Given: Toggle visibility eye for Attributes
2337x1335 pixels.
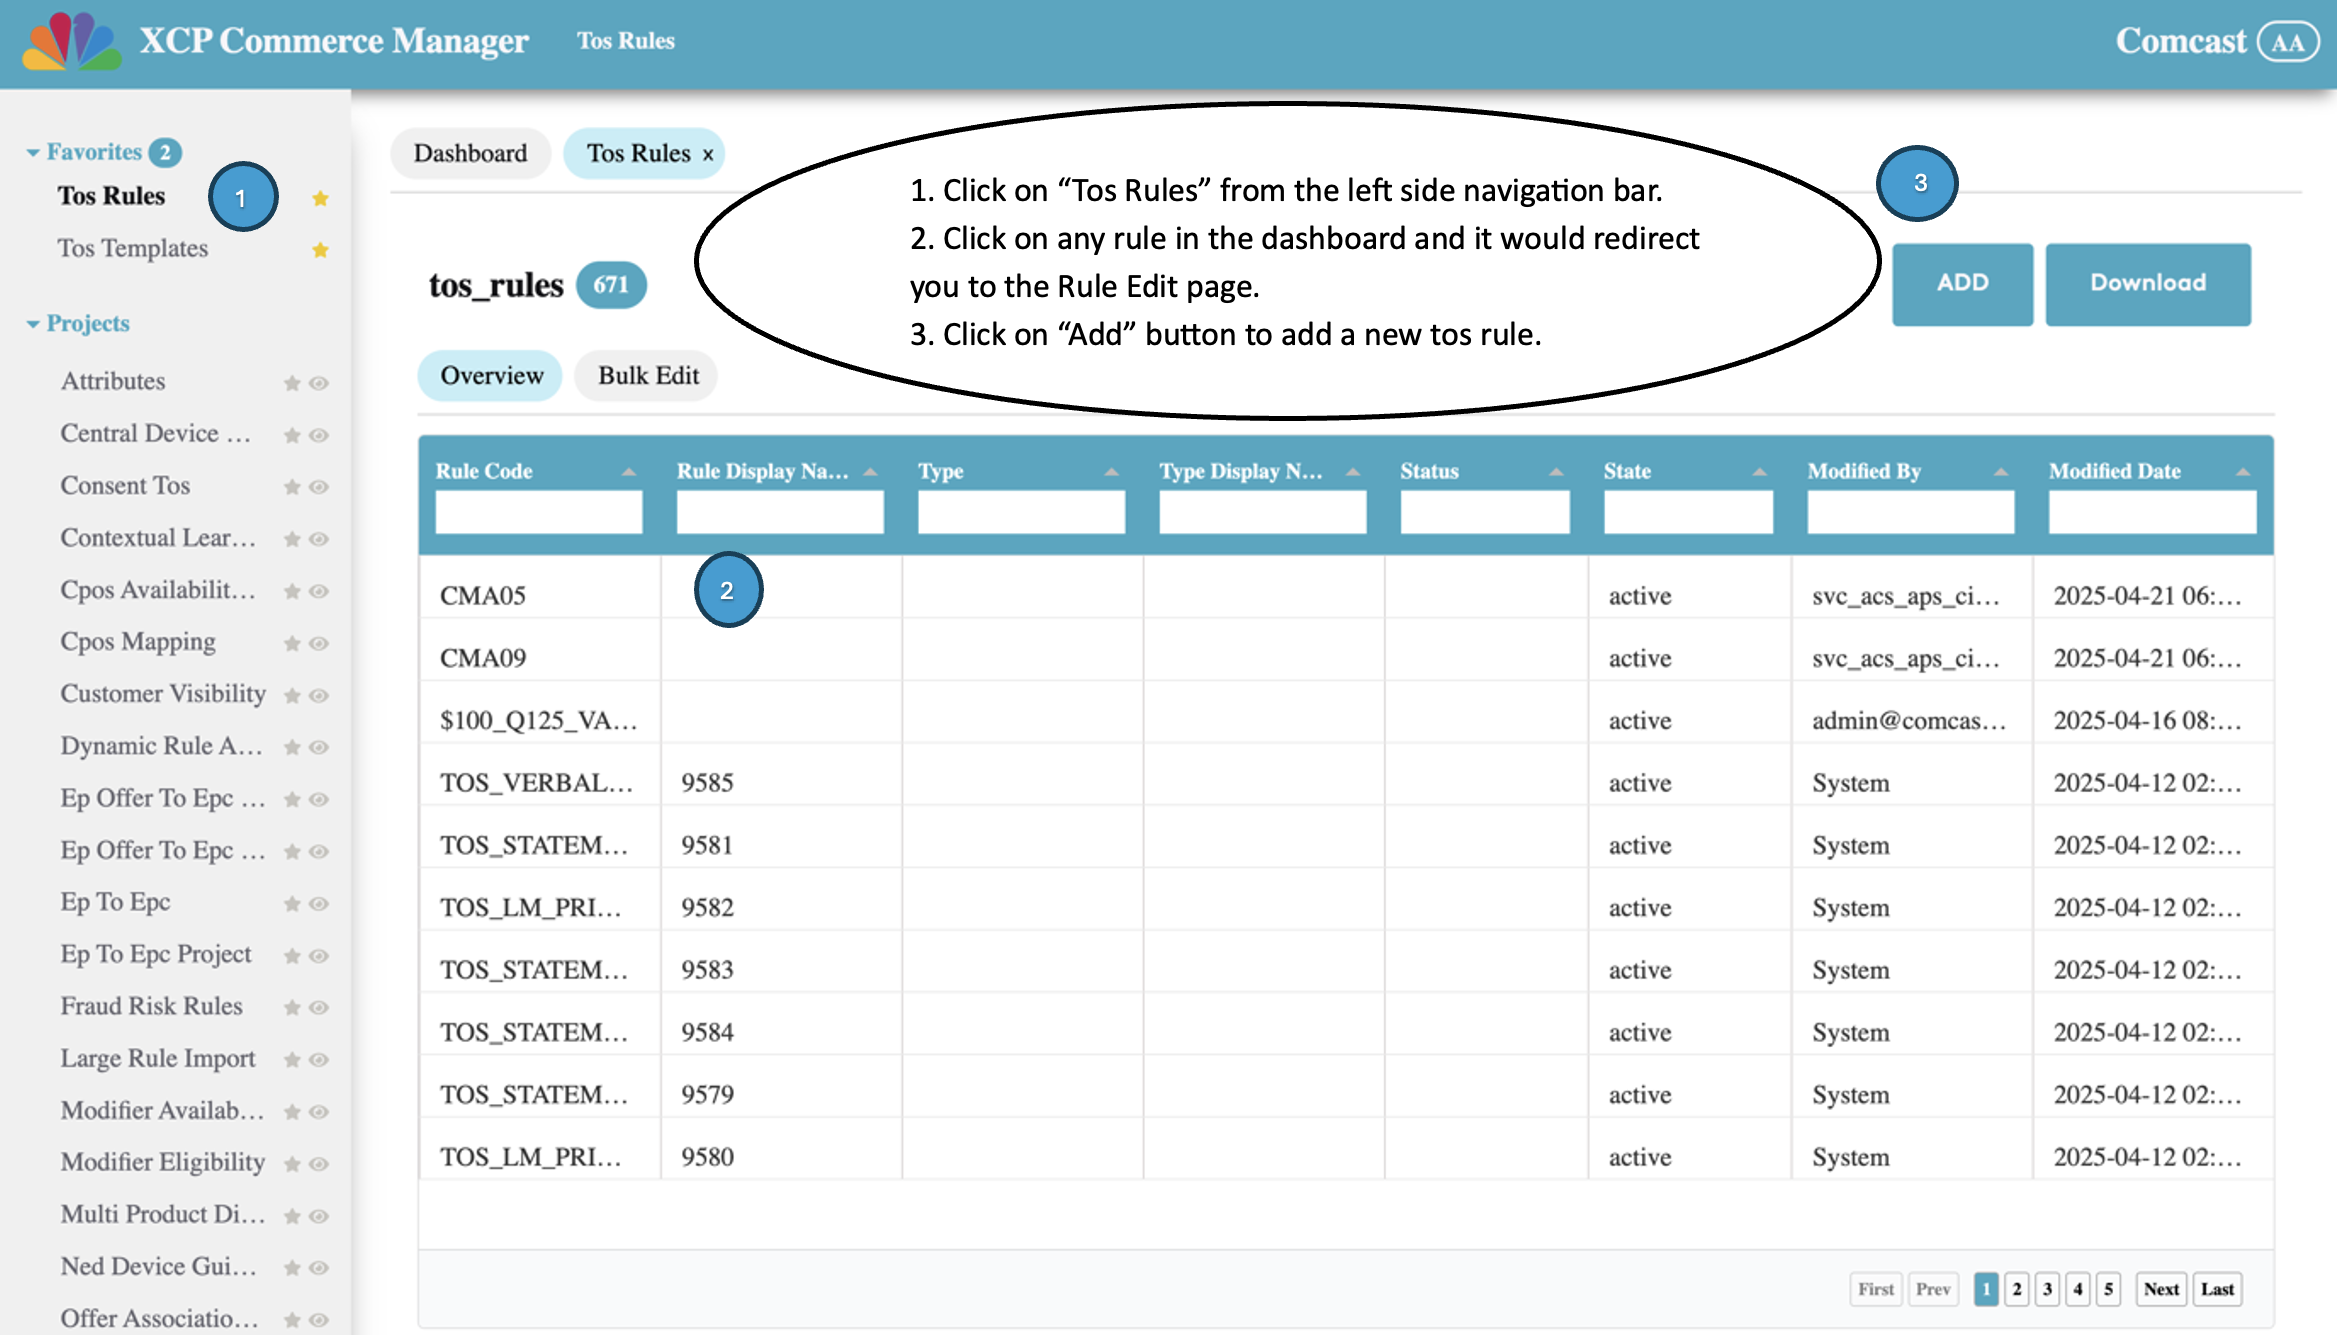Looking at the screenshot, I should (319, 383).
